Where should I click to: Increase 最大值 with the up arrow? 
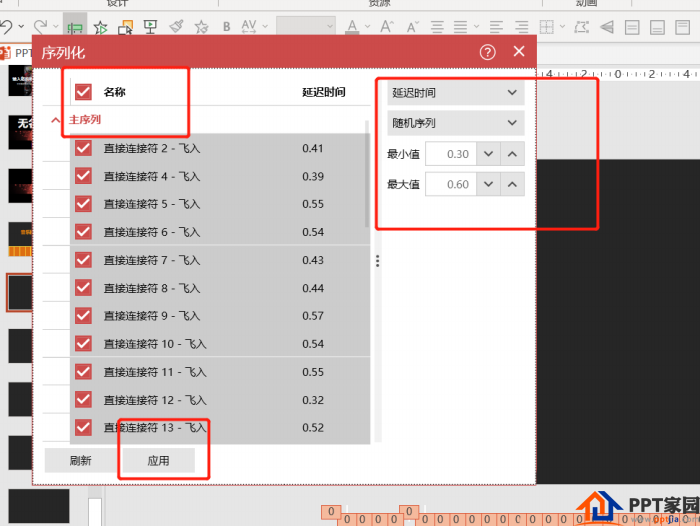point(511,184)
